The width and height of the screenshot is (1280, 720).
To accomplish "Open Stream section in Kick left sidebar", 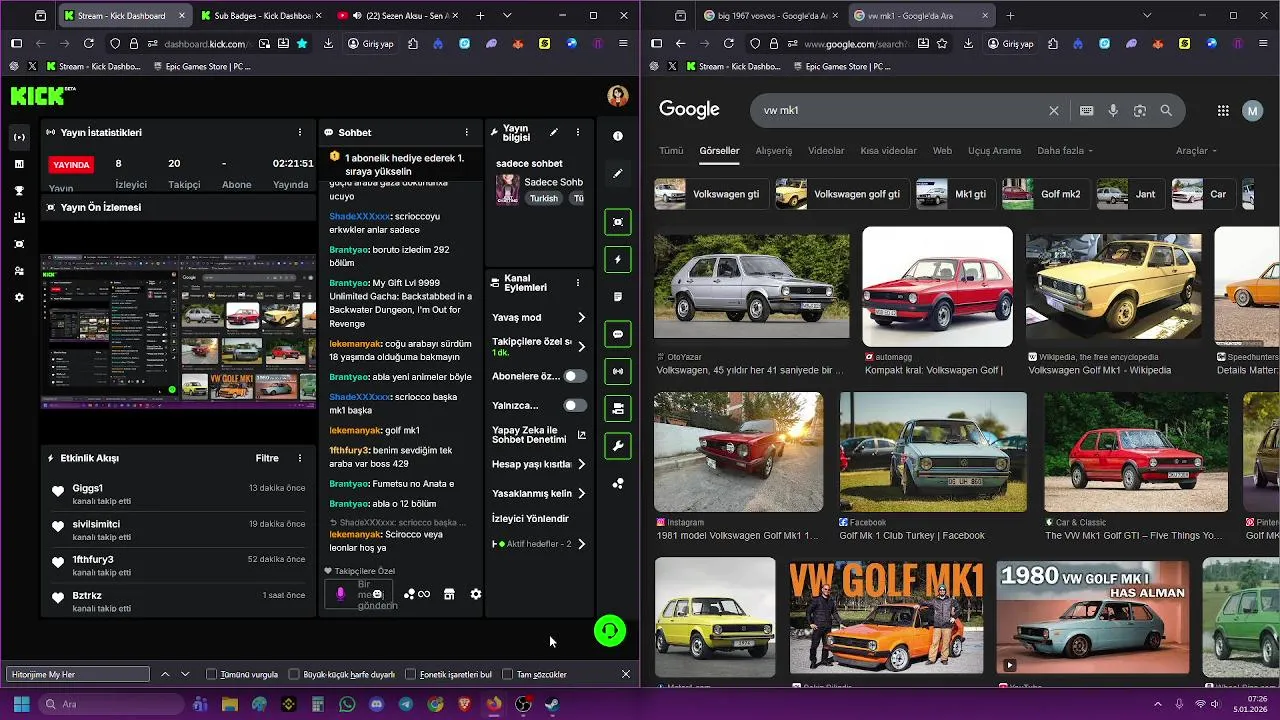I will pyautogui.click(x=19, y=137).
